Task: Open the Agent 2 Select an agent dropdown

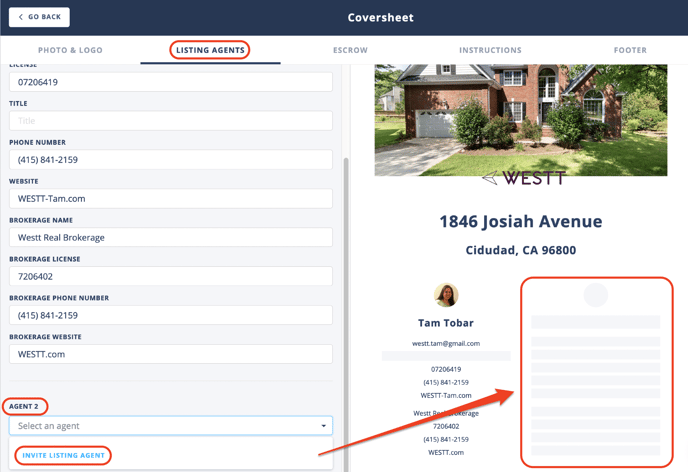Action: point(171,426)
